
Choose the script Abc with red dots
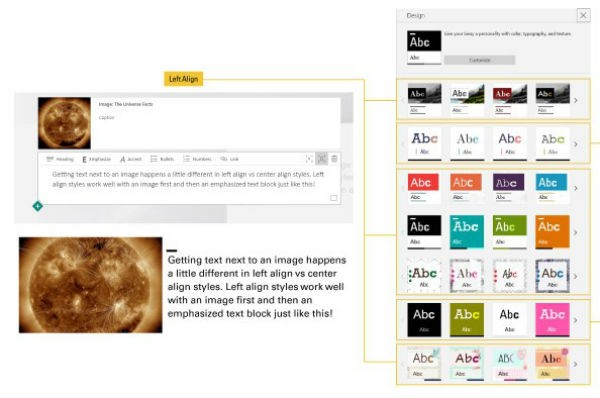tap(510, 276)
